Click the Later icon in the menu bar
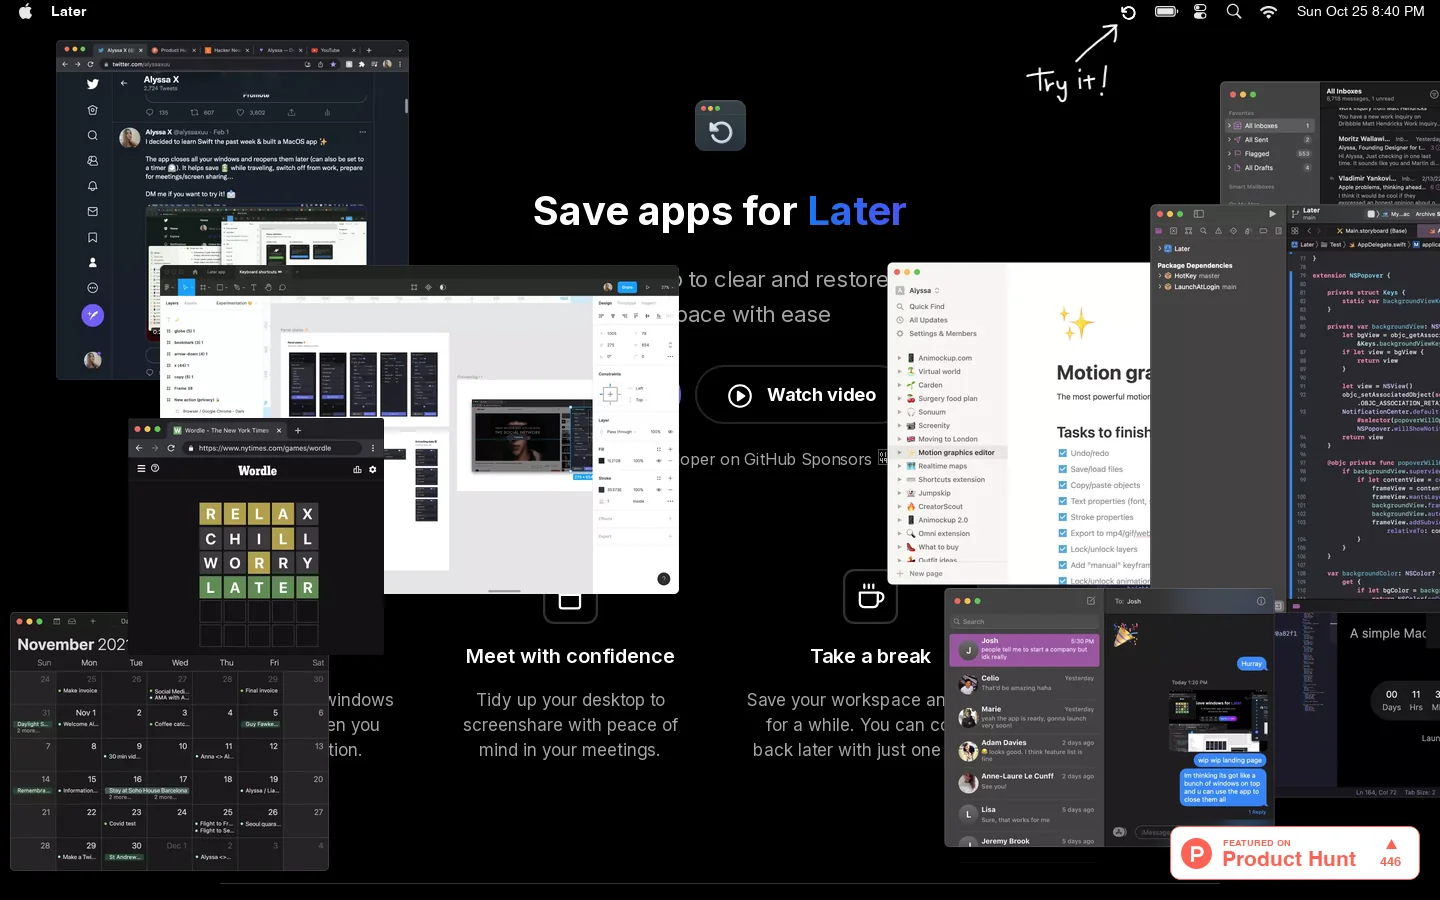 1128,12
